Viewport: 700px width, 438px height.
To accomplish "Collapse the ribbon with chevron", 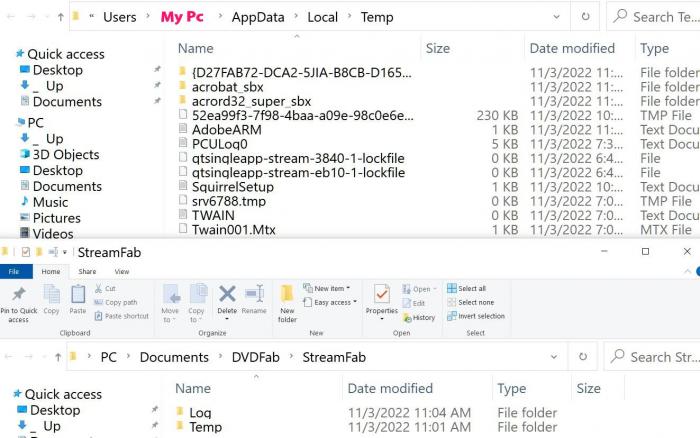I will pyautogui.click(x=688, y=271).
